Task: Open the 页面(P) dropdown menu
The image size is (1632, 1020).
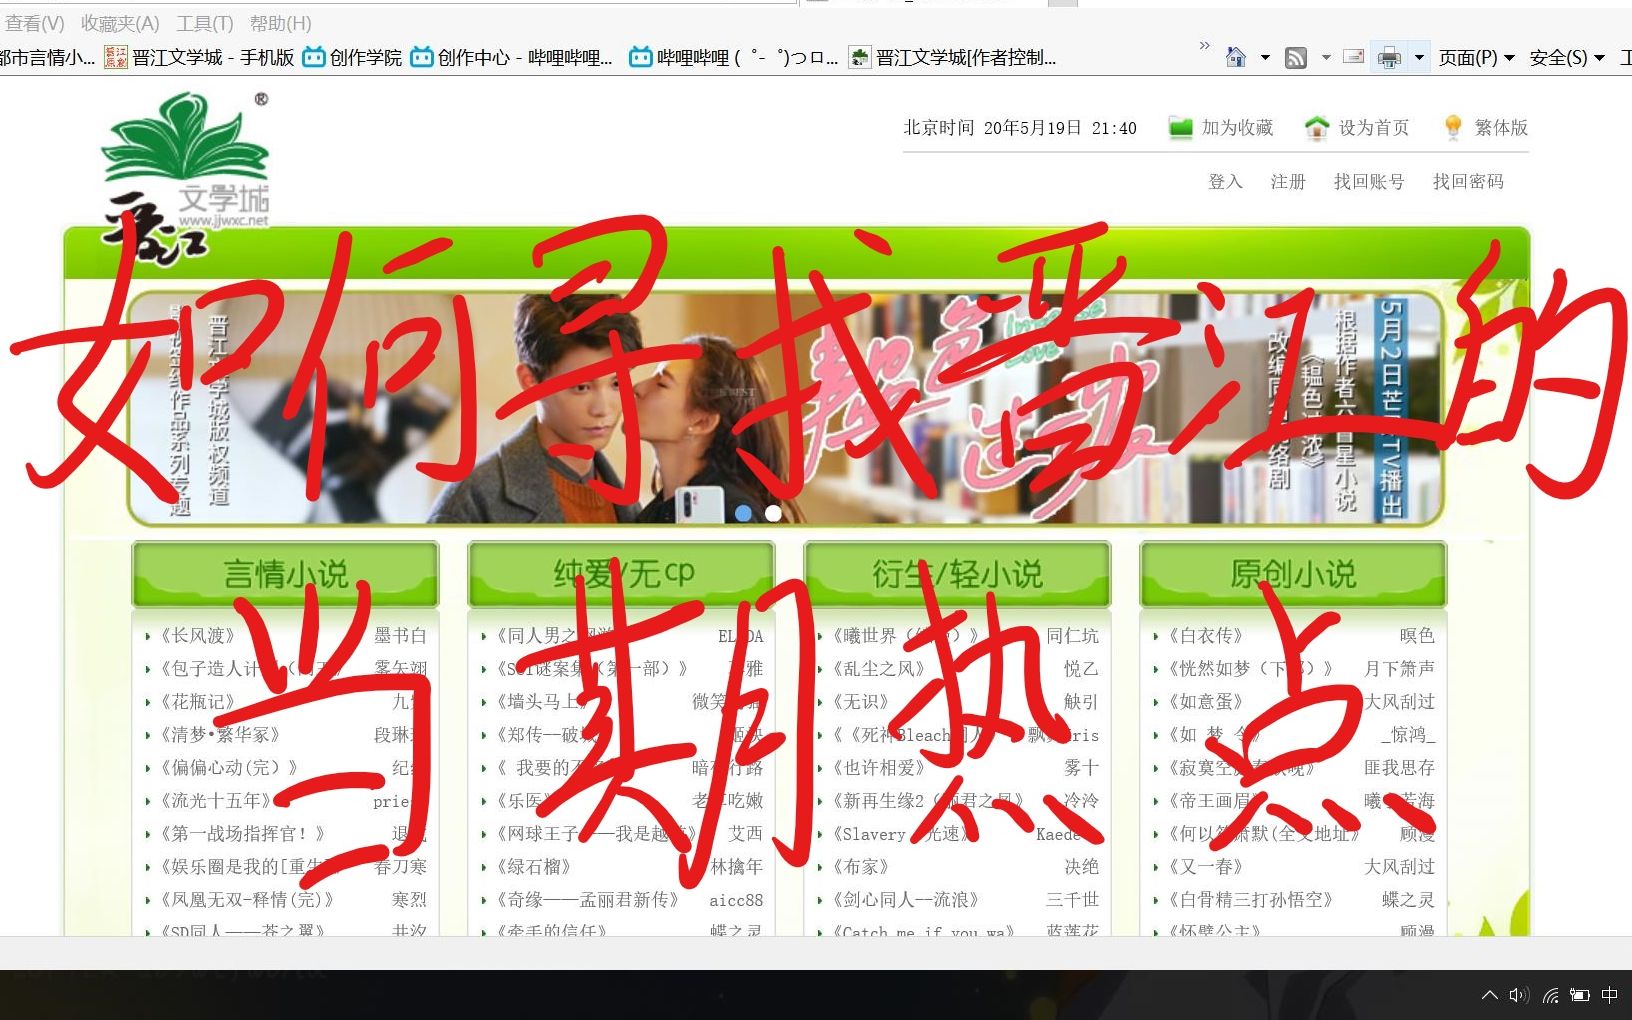Action: [x=1476, y=58]
